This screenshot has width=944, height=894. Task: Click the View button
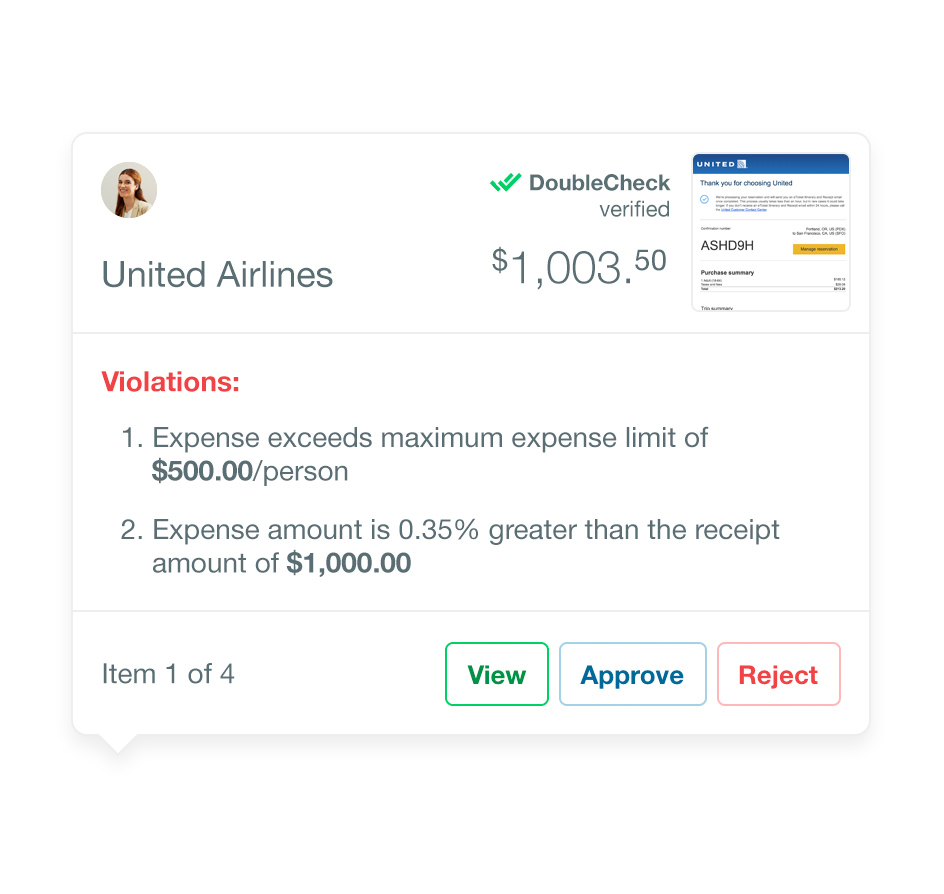click(x=497, y=674)
